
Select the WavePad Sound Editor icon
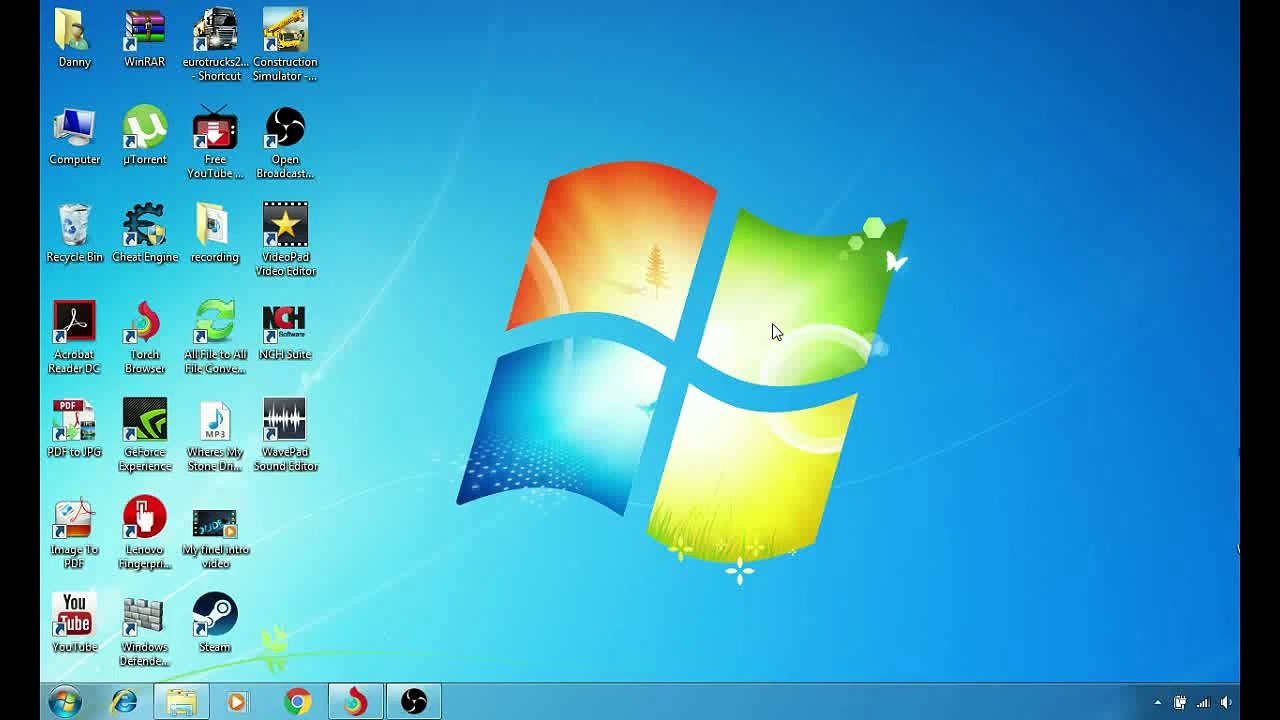pos(285,420)
